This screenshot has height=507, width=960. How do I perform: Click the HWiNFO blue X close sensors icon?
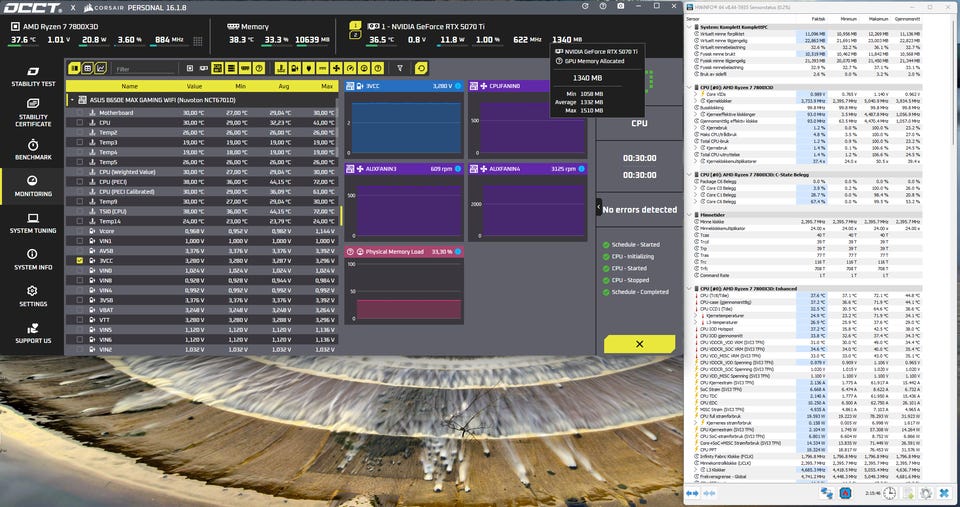tap(944, 493)
